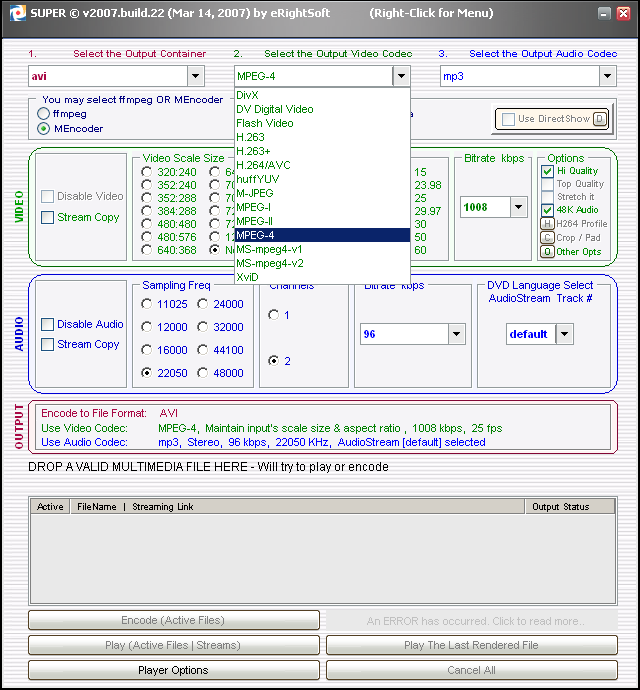Minimize the SUPER window

(604, 14)
